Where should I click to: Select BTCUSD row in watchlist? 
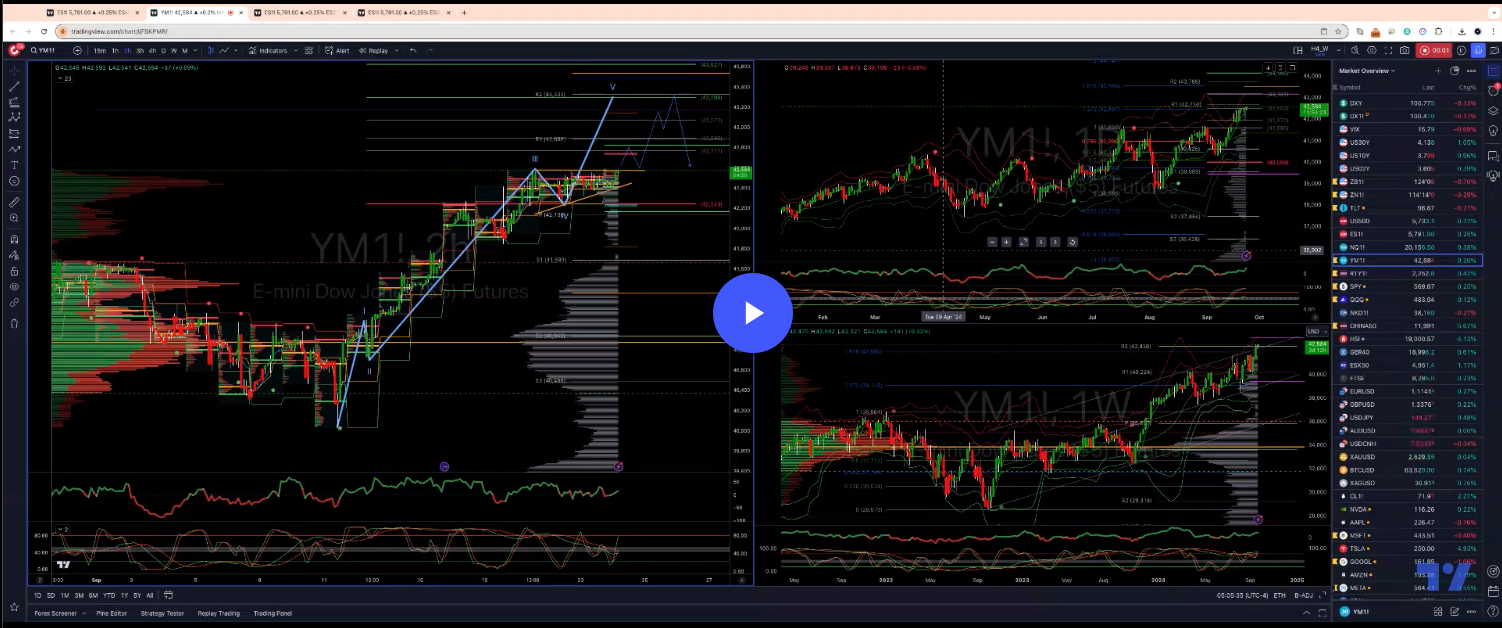coord(1409,469)
